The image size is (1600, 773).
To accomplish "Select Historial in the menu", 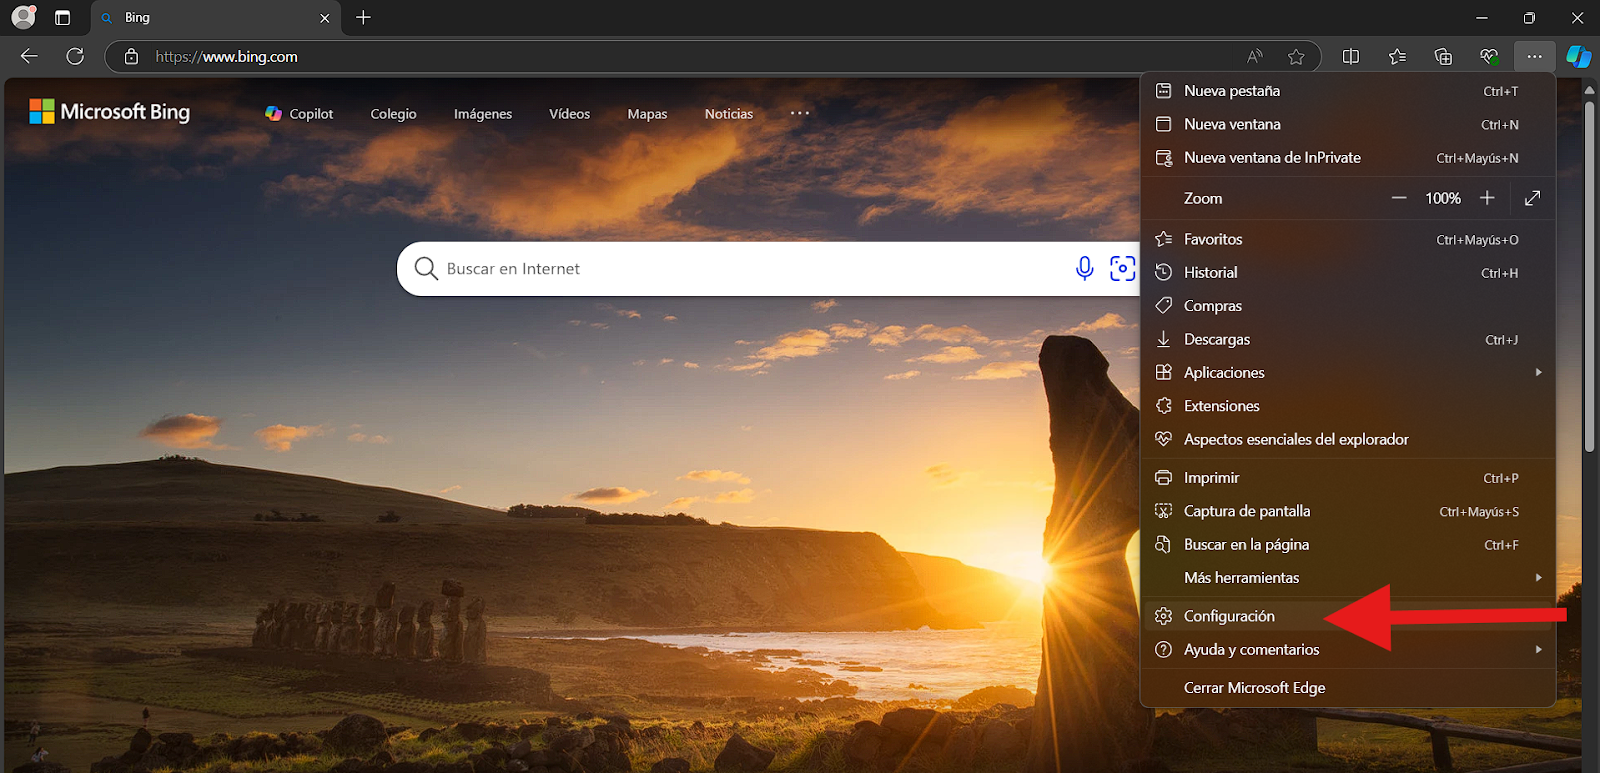I will point(1210,273).
